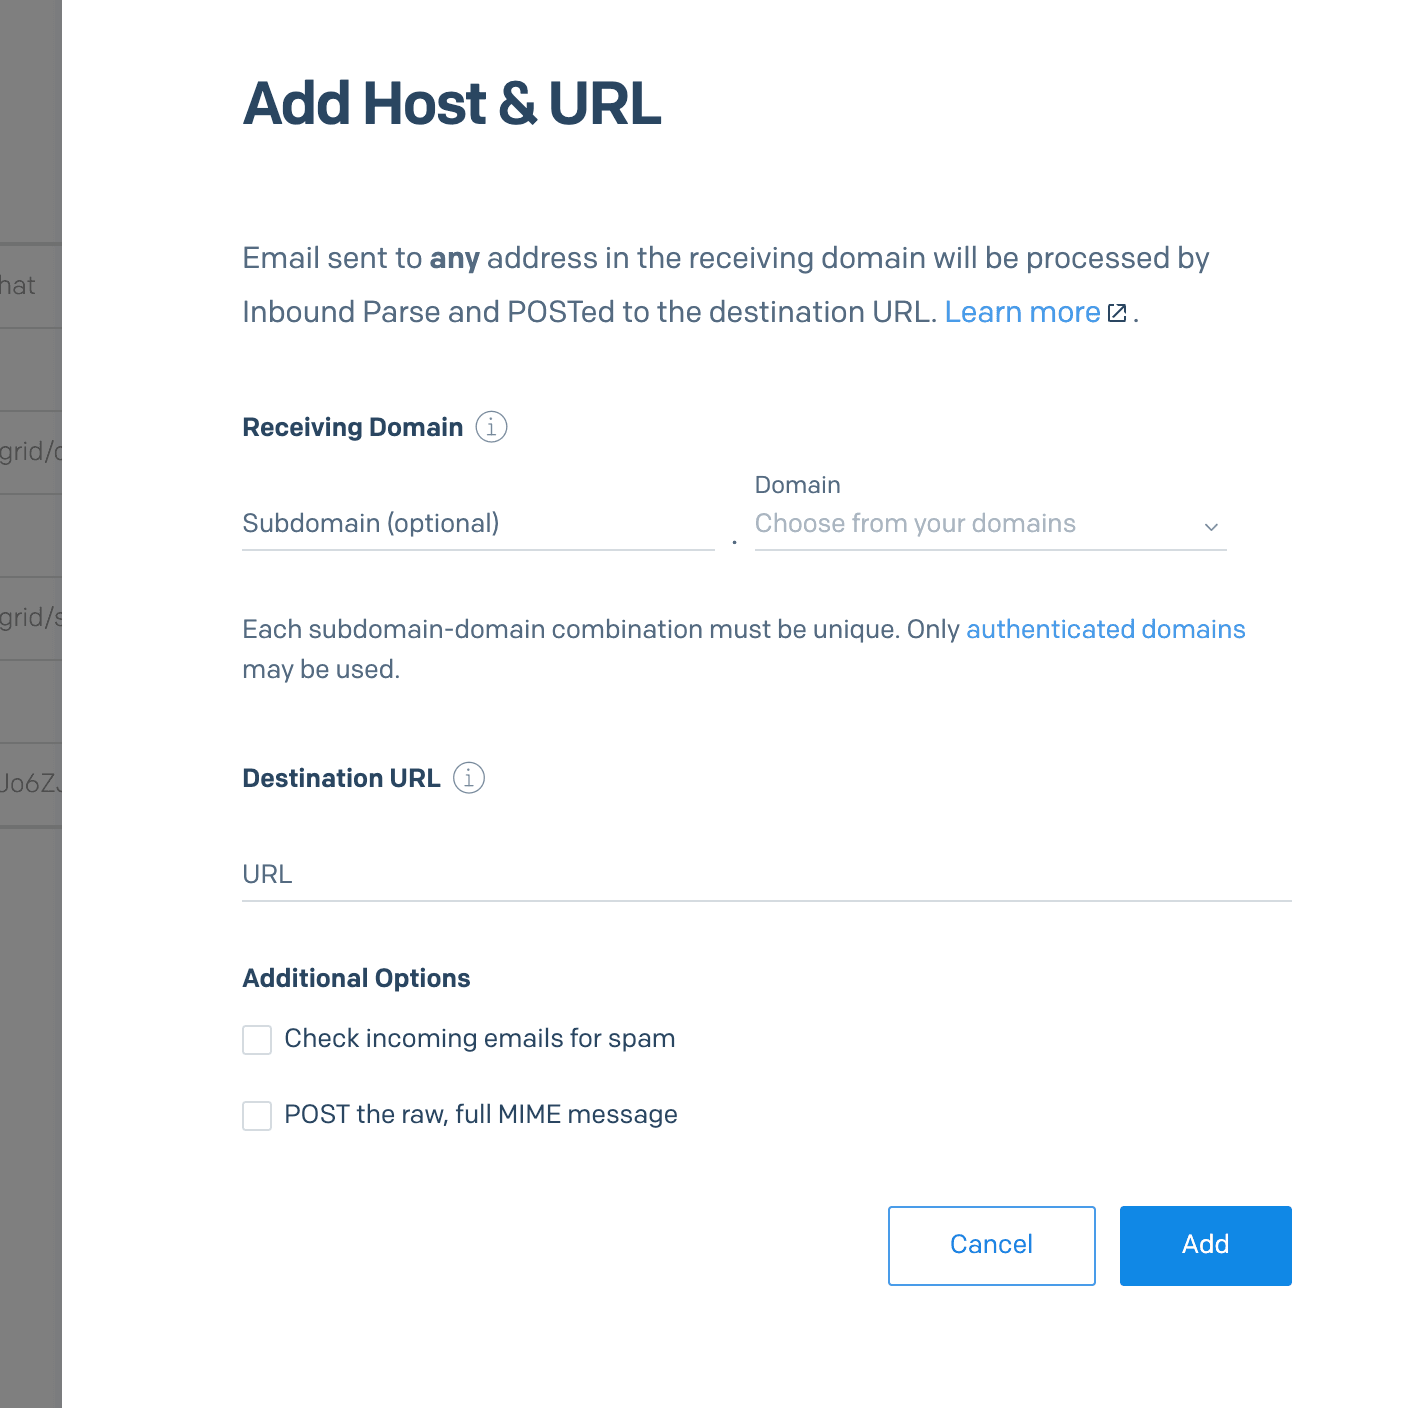Image resolution: width=1414 pixels, height=1408 pixels.
Task: Enable Check incoming emails for spam checkbox
Action: 257,1040
